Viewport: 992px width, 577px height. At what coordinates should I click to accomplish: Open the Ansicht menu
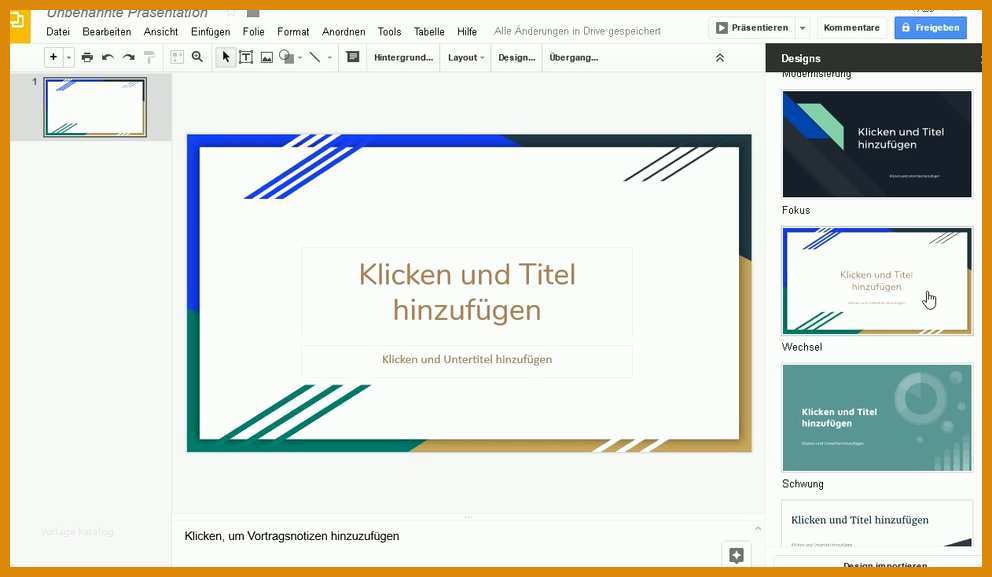click(x=161, y=32)
